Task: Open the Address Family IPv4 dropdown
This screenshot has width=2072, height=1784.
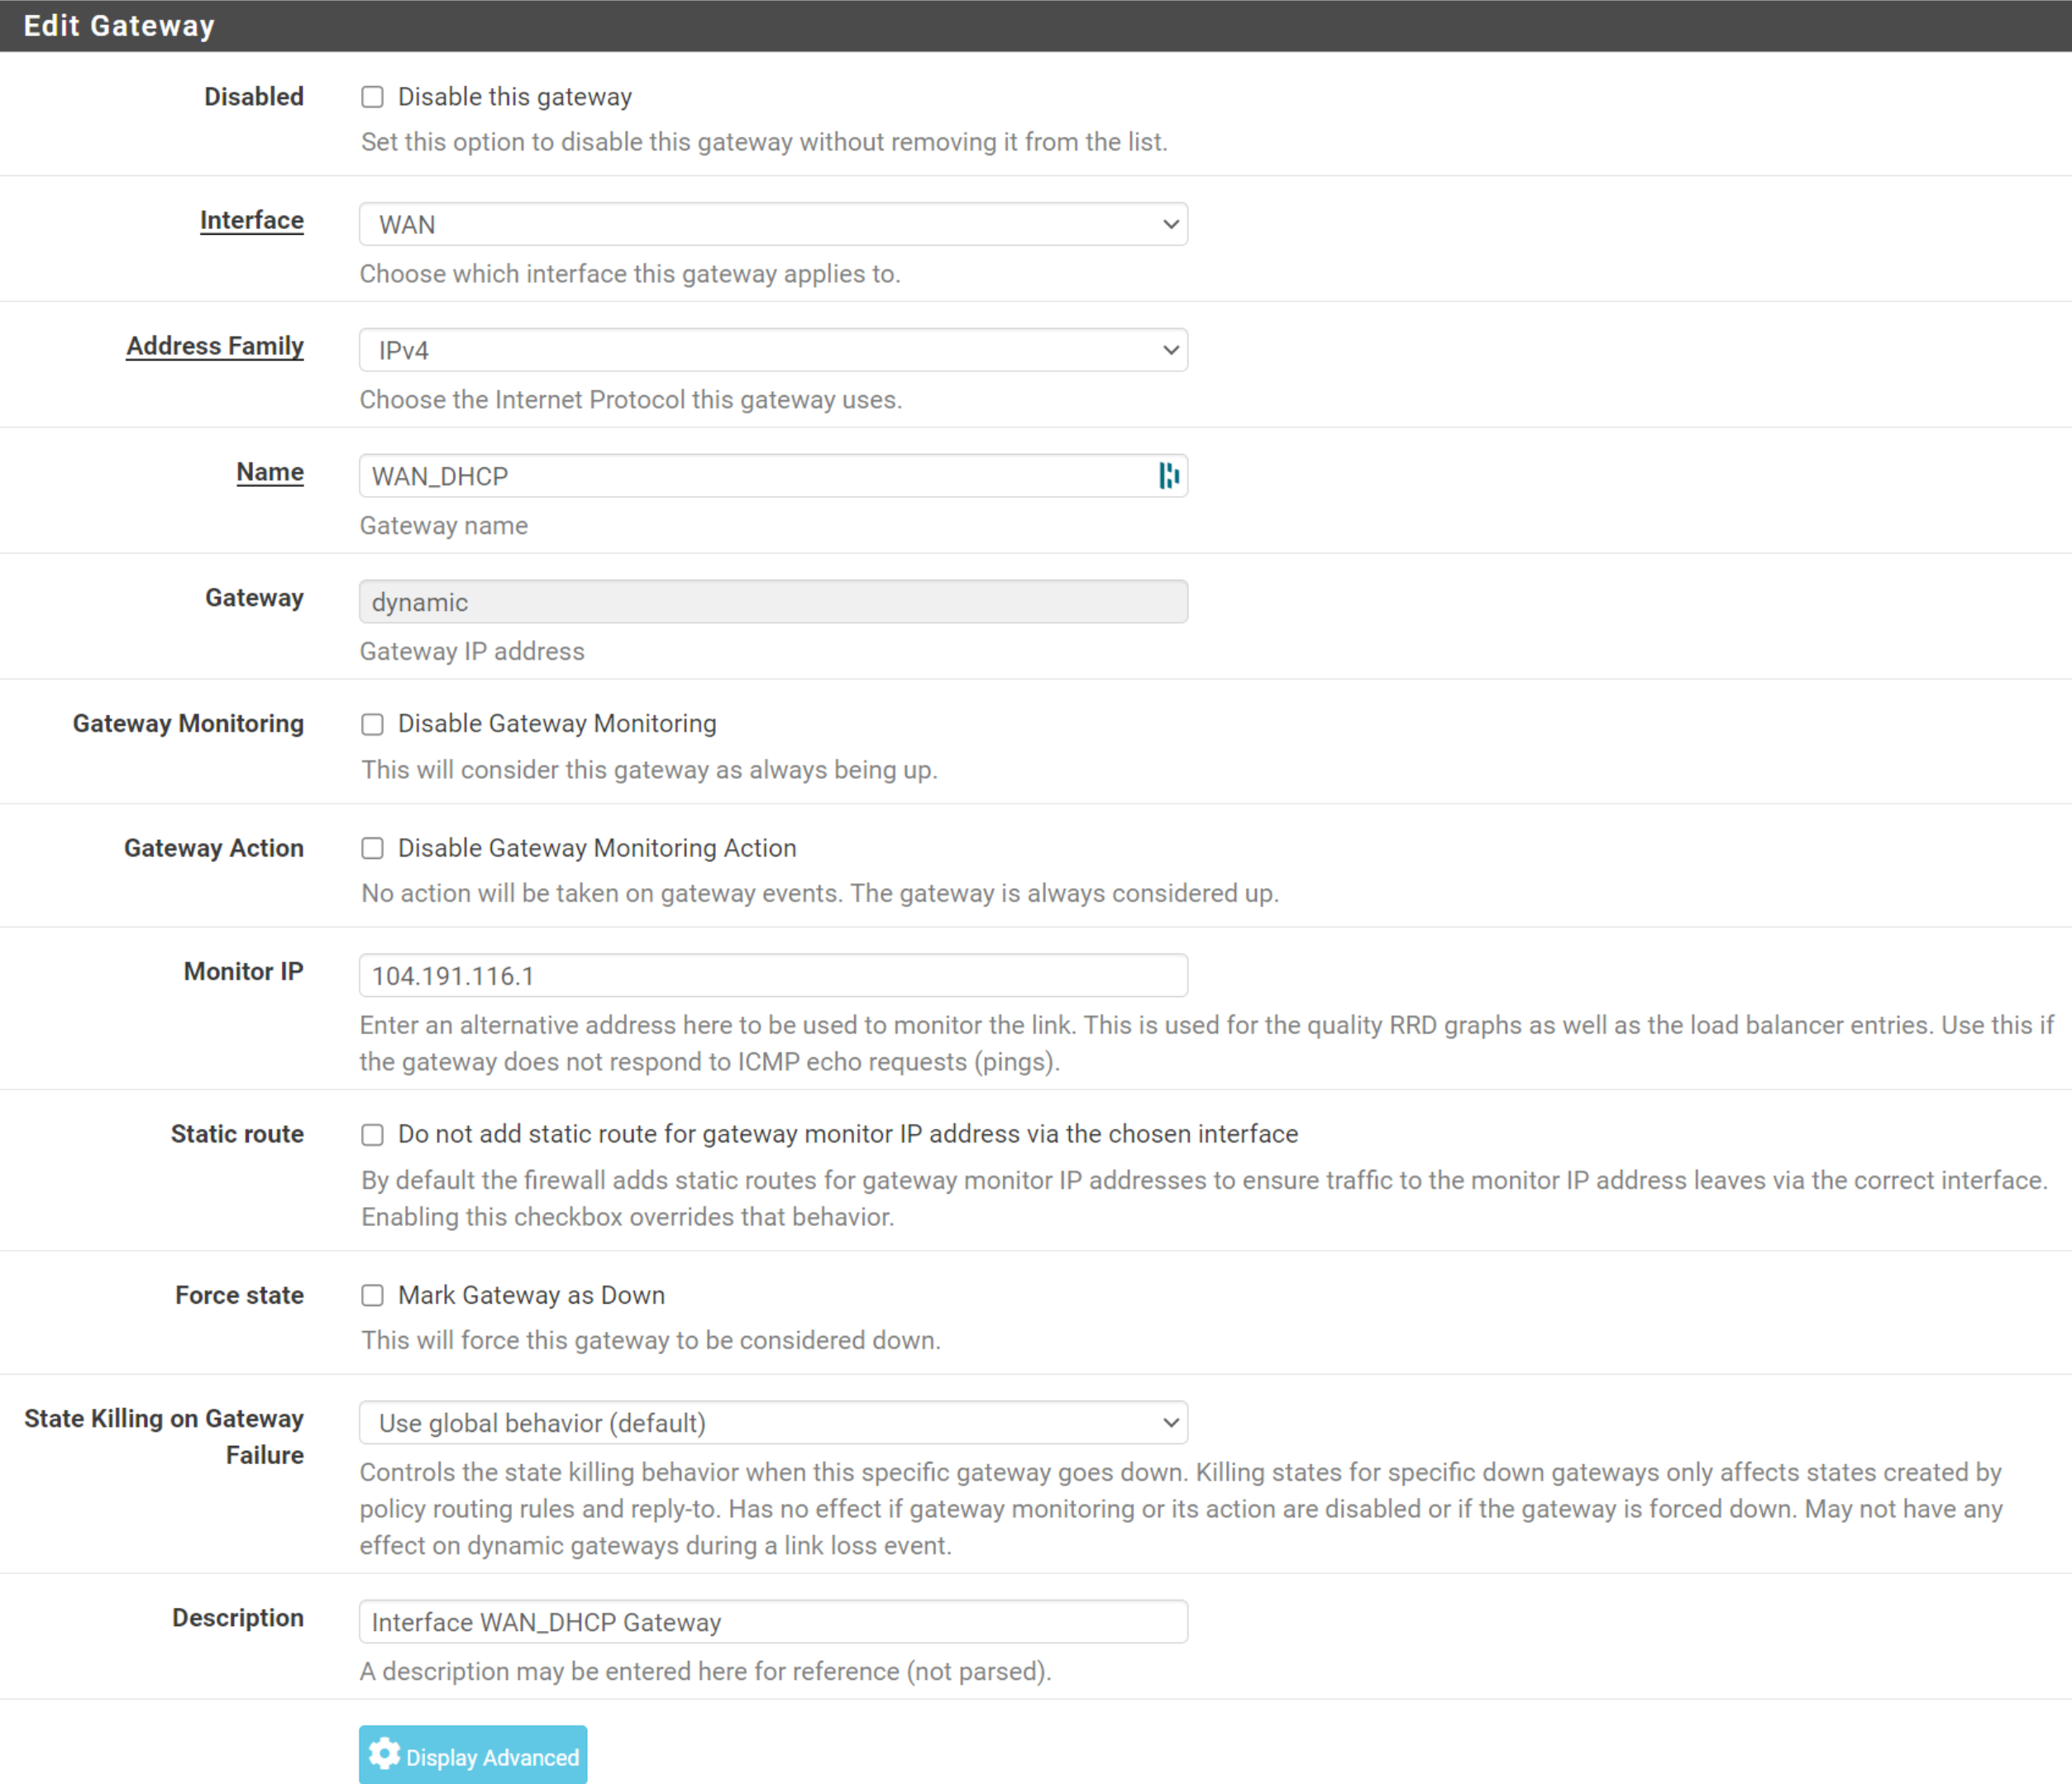Action: coord(773,350)
